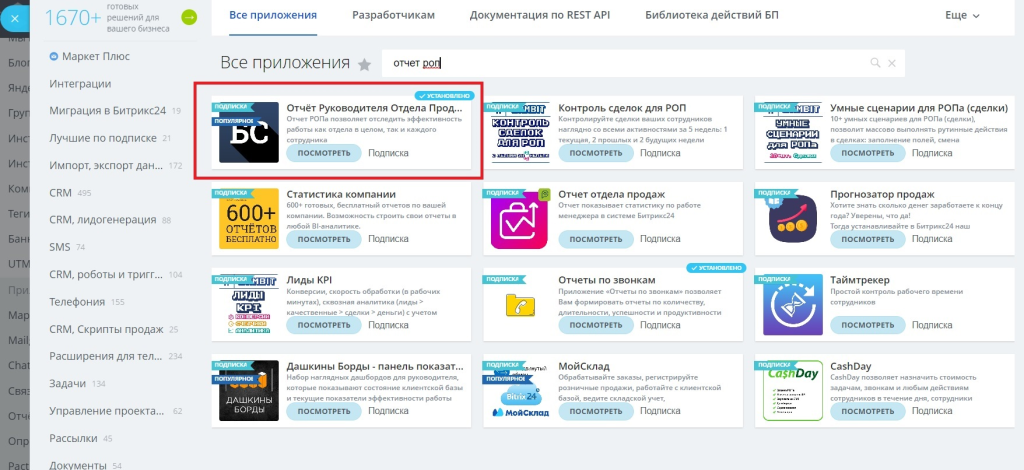Click 'Посмотреть' for Отчет отдела продаж
This screenshot has height=470, width=1024.
click(596, 239)
